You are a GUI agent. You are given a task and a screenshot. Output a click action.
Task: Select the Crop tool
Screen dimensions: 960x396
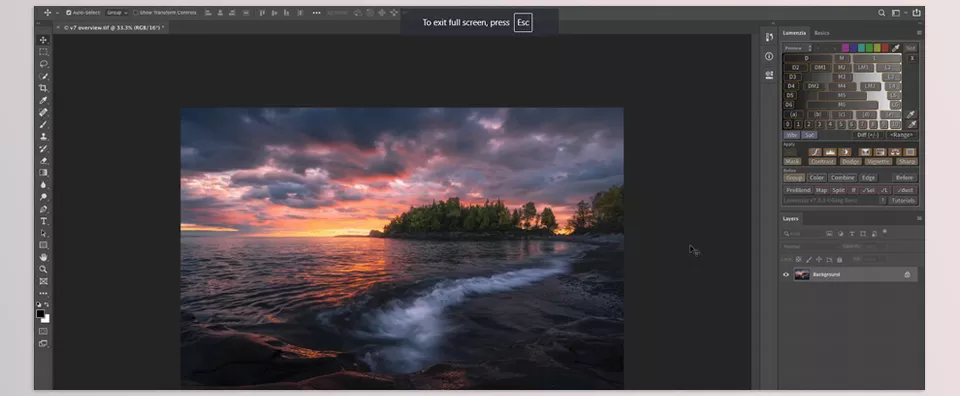coord(43,88)
